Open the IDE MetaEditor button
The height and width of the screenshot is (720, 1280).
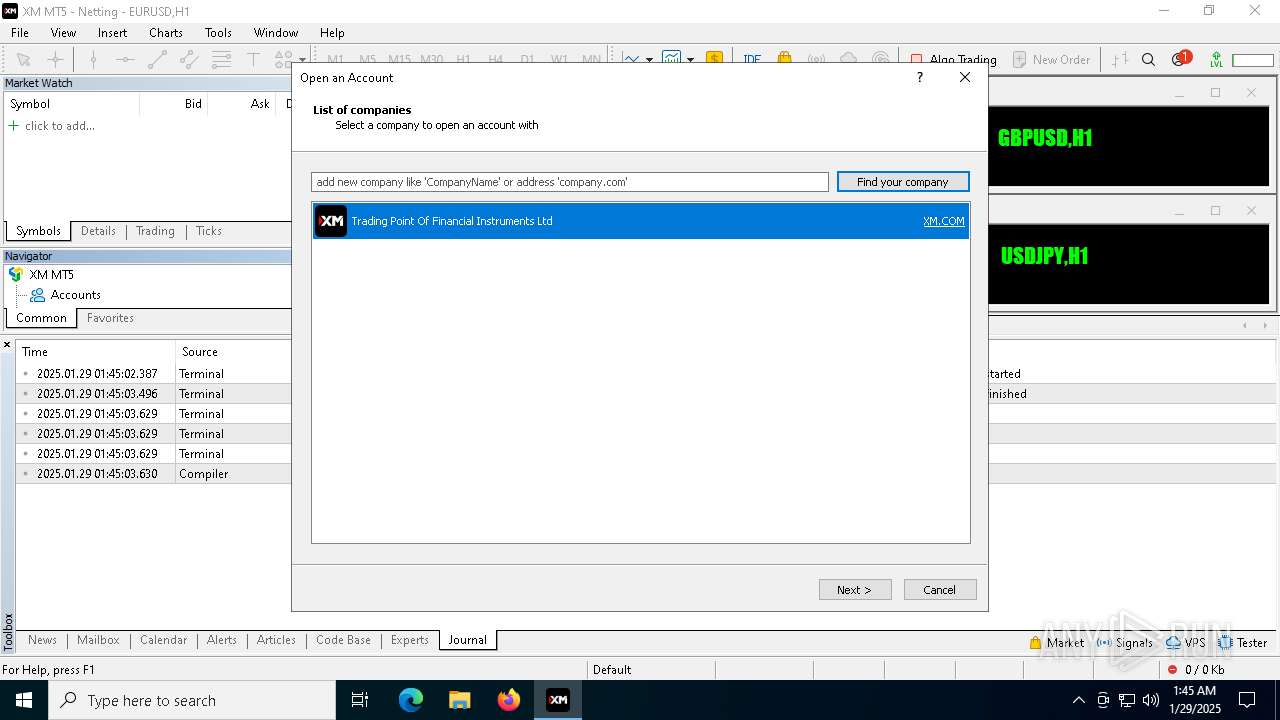click(x=752, y=59)
